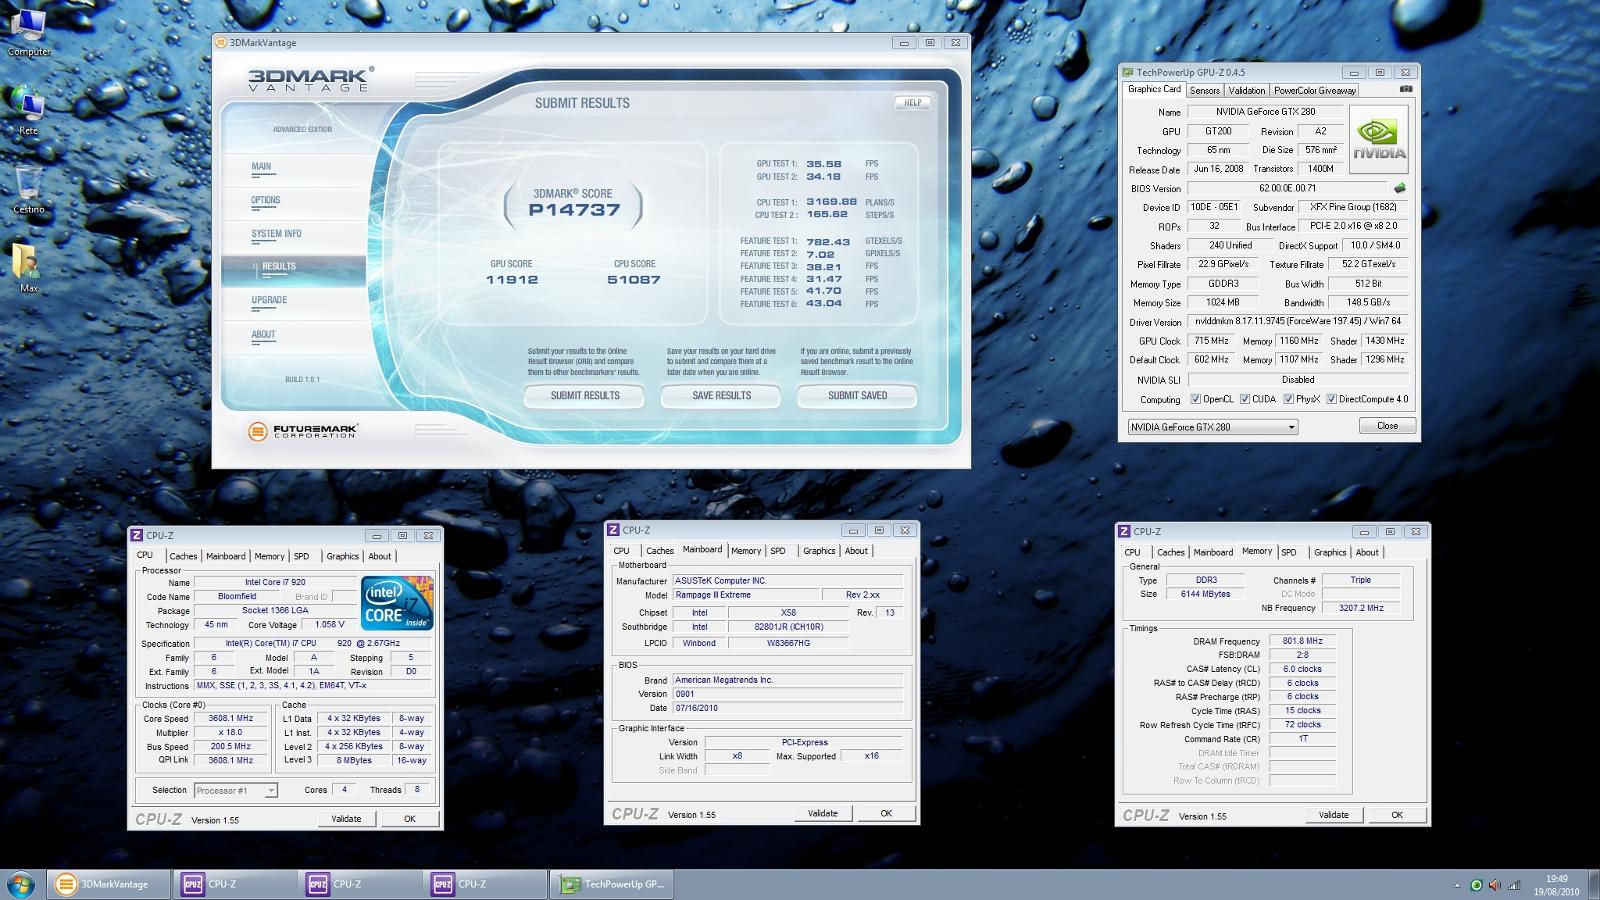Click Validate in the processor CPU-Z window

346,818
